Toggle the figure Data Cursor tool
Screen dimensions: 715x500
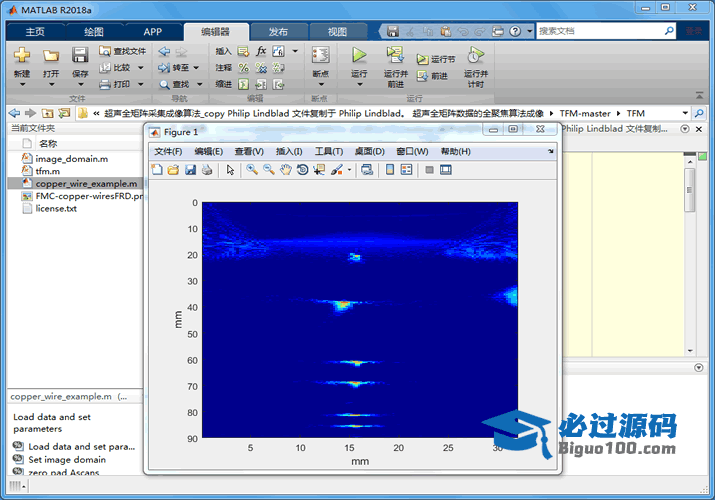pos(319,170)
